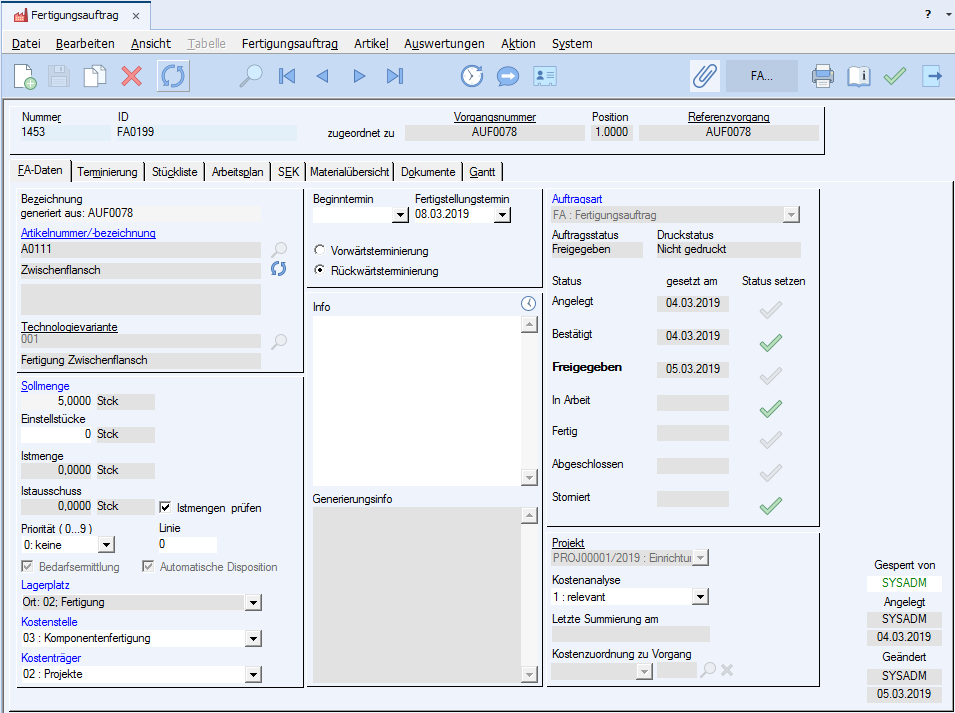Viewport: 955px width, 713px height.
Task: Open search with the magnifier toolbar icon
Action: click(x=250, y=76)
